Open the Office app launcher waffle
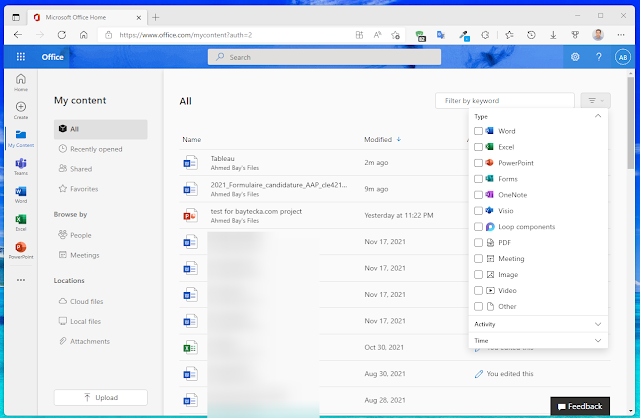This screenshot has height=418, width=640. pos(20,57)
